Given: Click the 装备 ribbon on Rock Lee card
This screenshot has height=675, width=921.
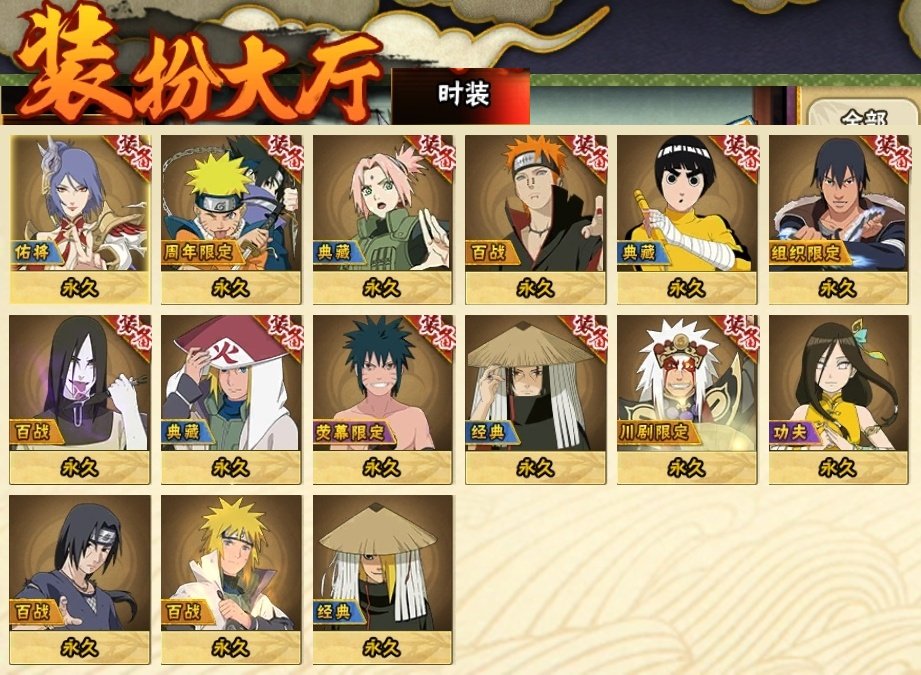Looking at the screenshot, I should [736, 156].
